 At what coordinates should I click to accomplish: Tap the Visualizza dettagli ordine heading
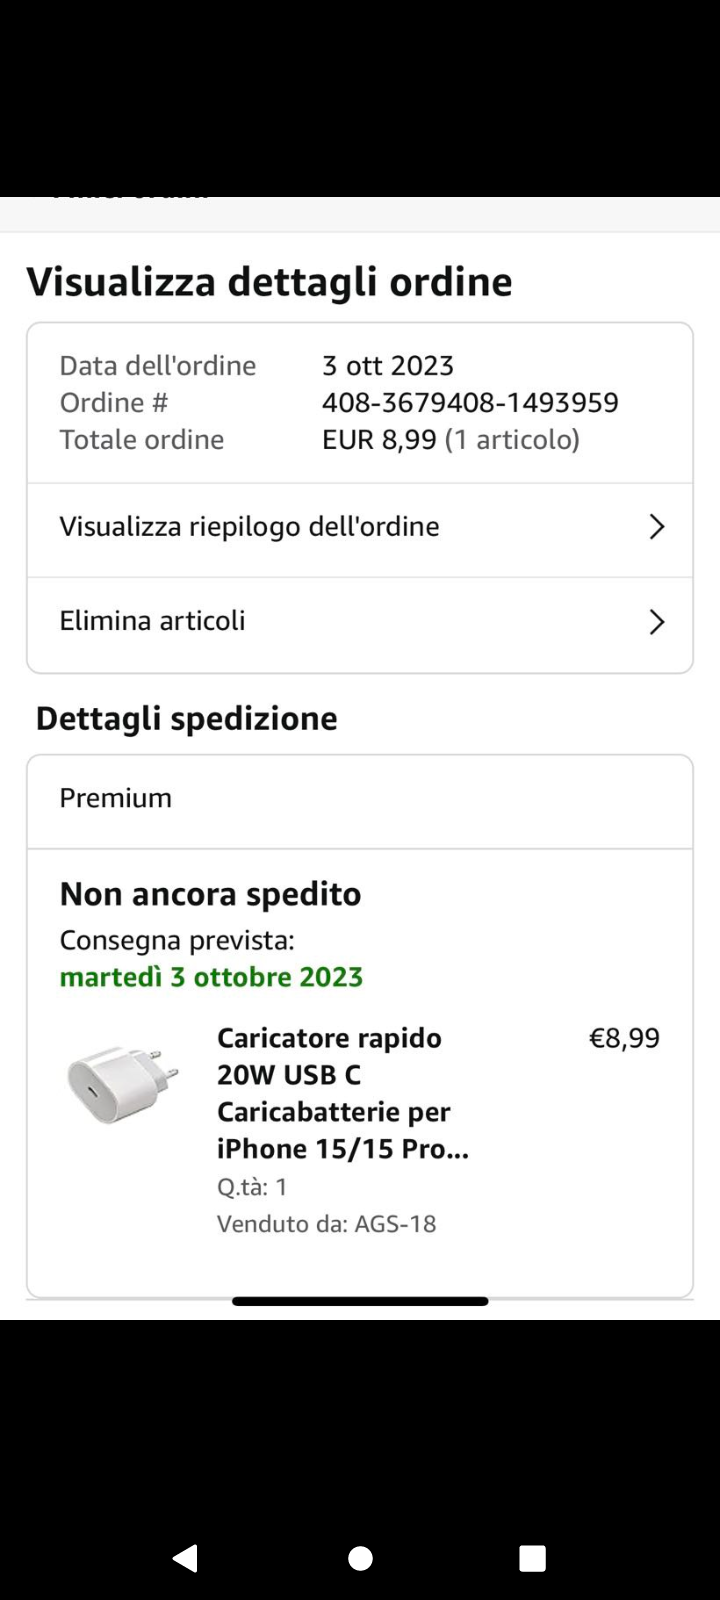coord(269,282)
